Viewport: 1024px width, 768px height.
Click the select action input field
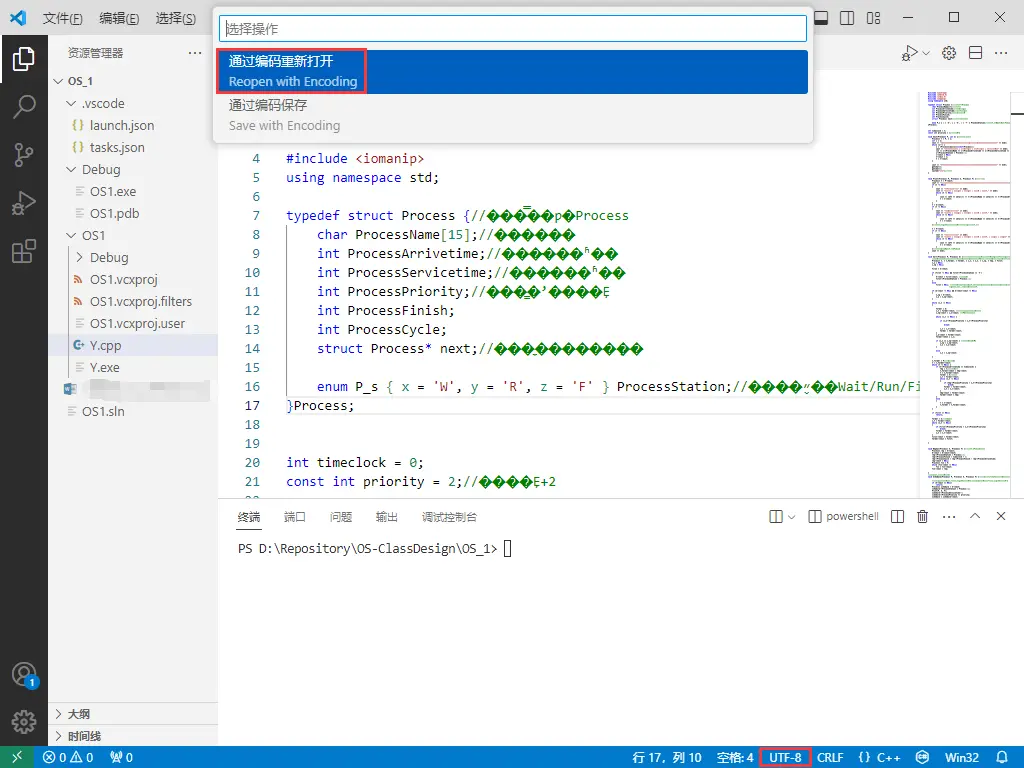pos(513,29)
